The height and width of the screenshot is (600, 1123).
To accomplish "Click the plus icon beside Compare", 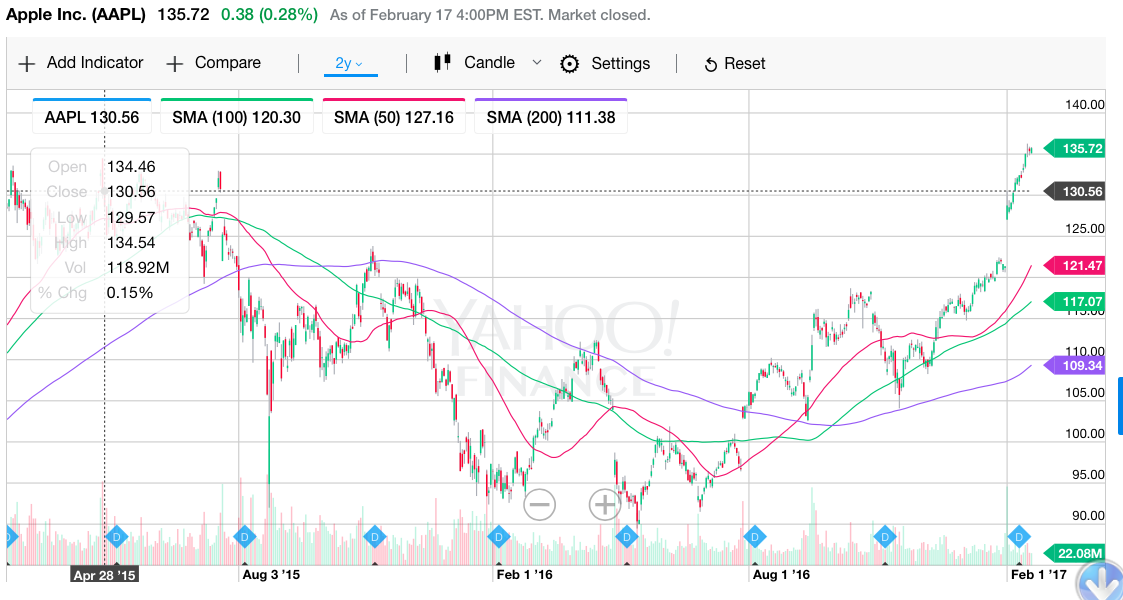I will point(175,64).
